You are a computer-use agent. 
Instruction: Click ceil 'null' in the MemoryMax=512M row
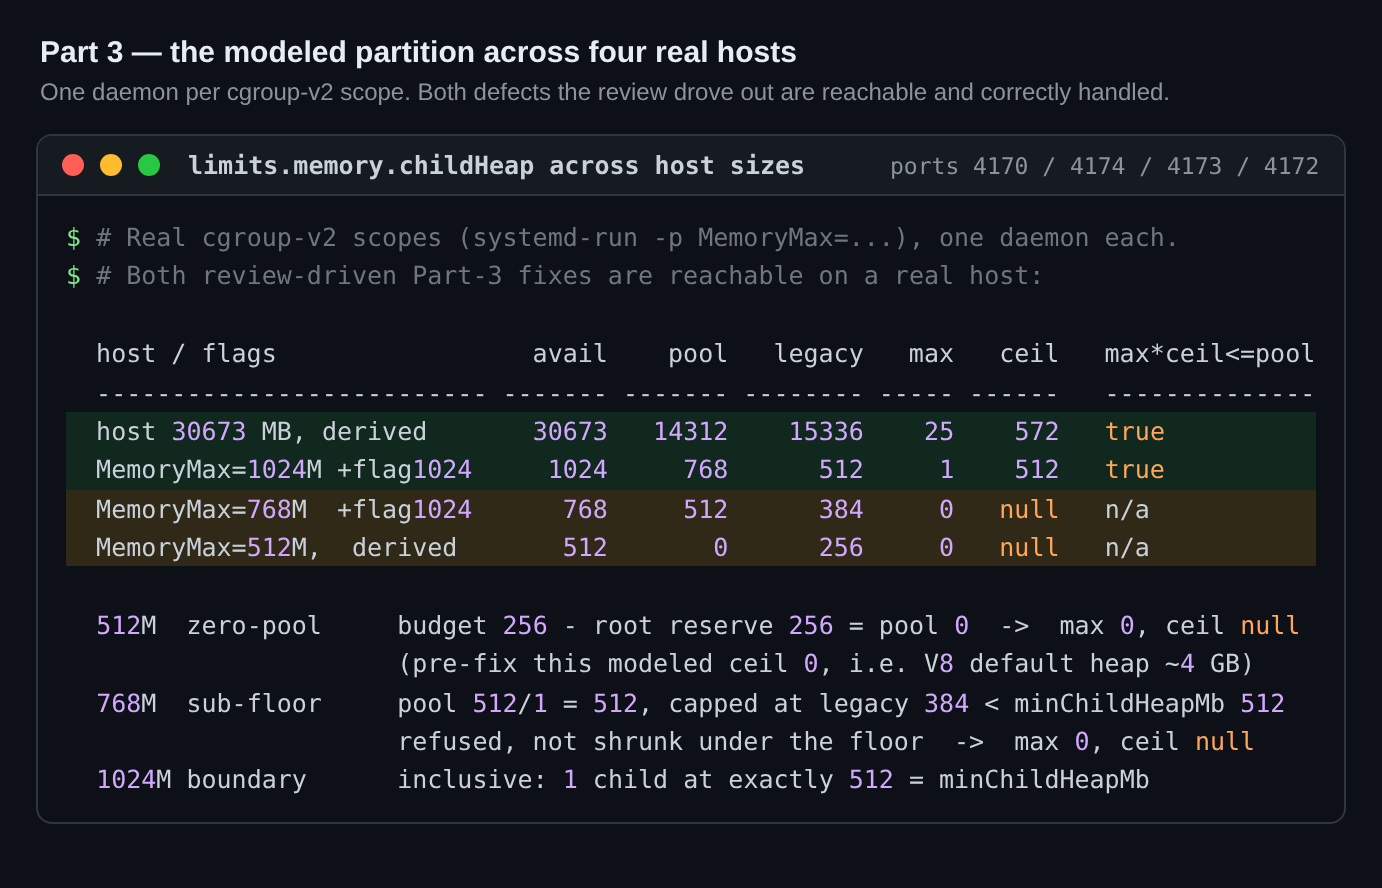point(1029,548)
